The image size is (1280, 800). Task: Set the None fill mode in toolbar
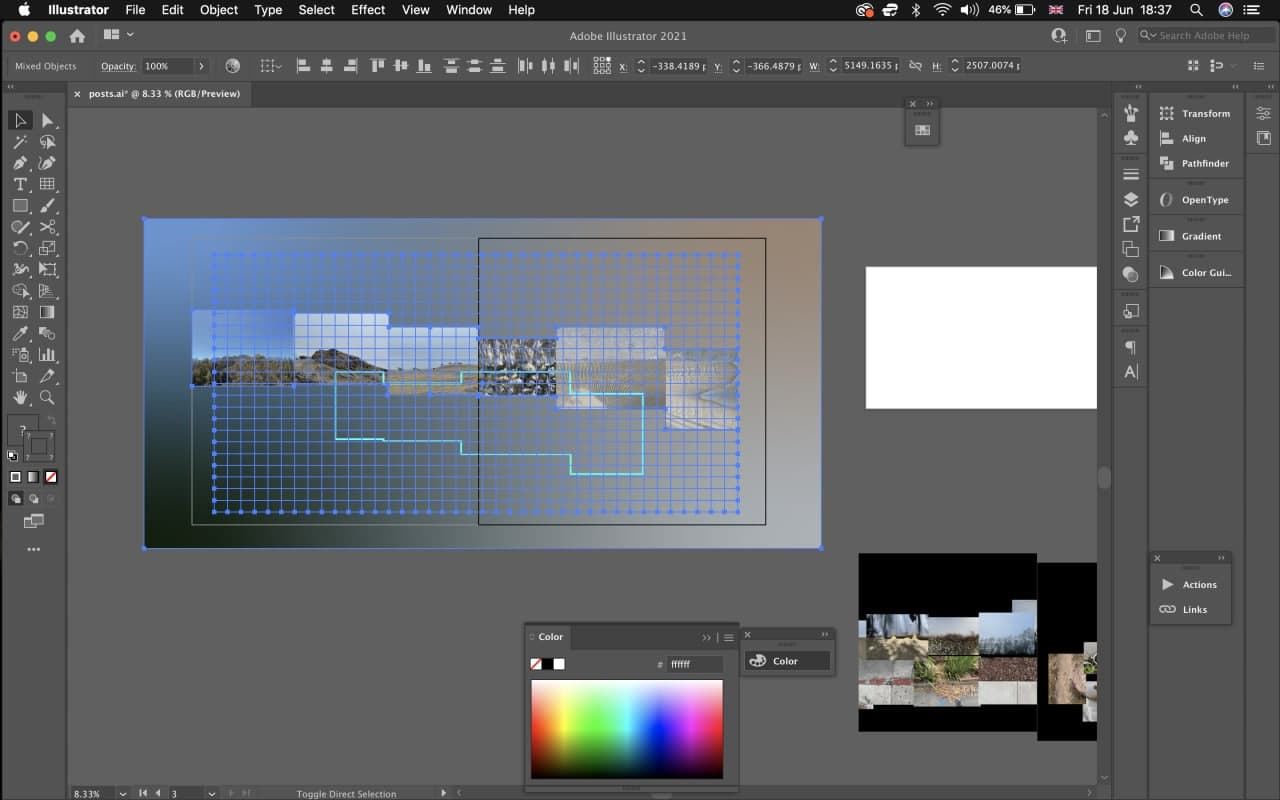pyautogui.click(x=51, y=477)
